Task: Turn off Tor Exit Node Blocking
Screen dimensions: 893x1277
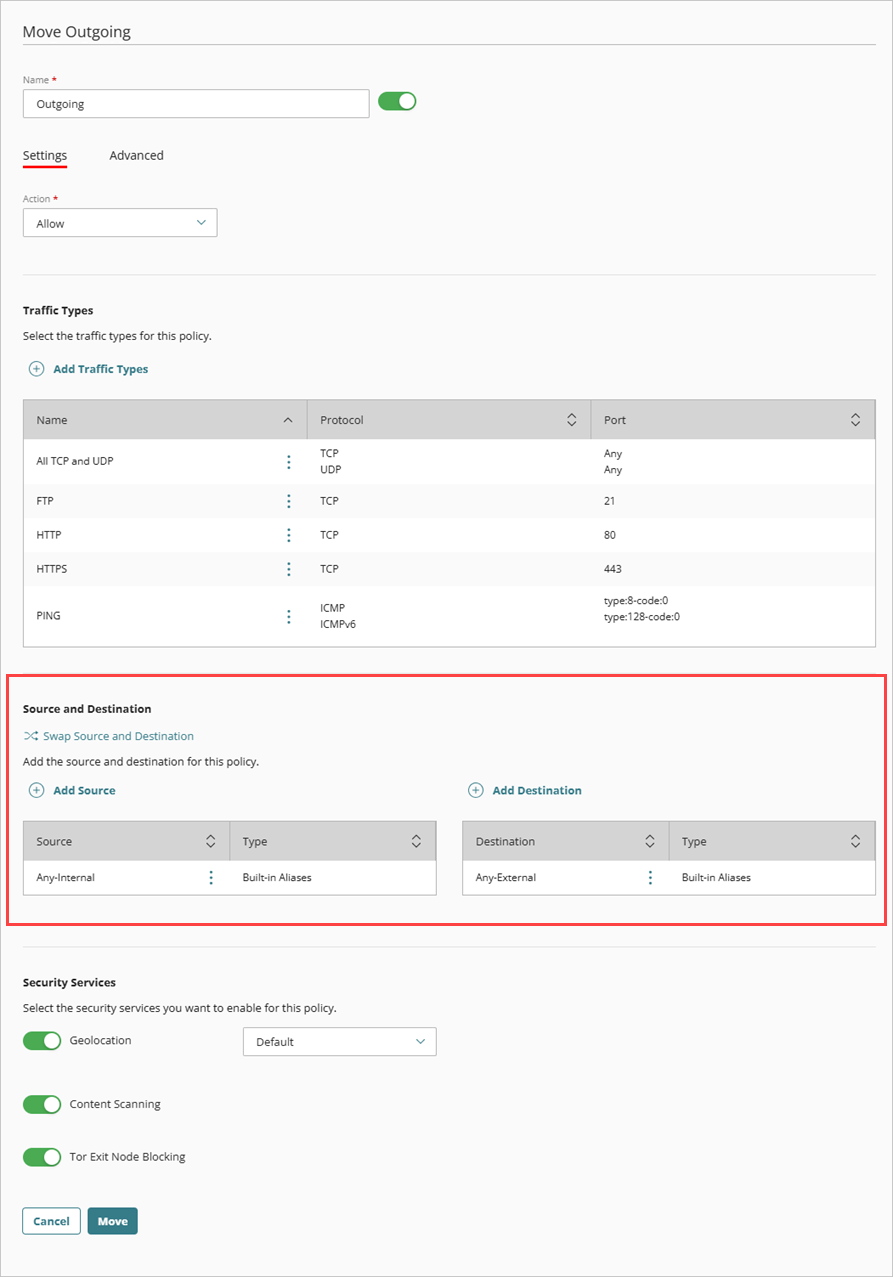Action: click(x=41, y=1157)
